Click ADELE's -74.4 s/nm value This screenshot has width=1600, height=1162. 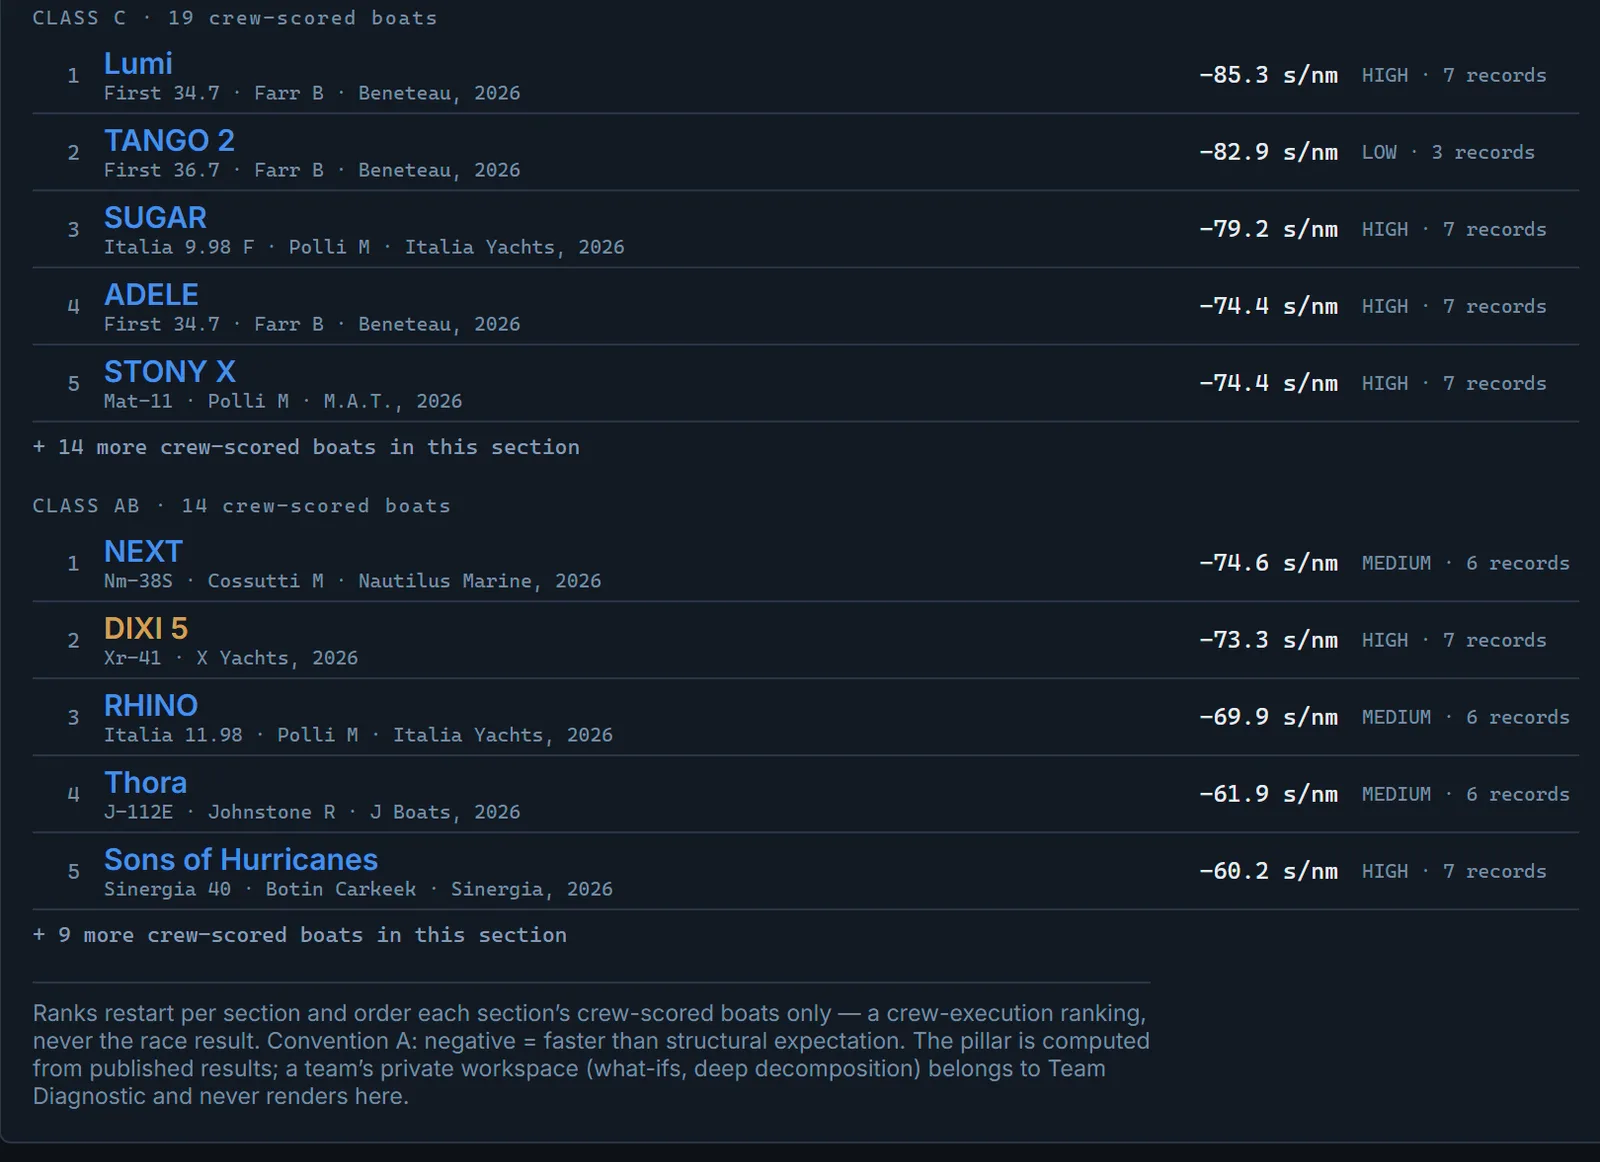pyautogui.click(x=1268, y=306)
